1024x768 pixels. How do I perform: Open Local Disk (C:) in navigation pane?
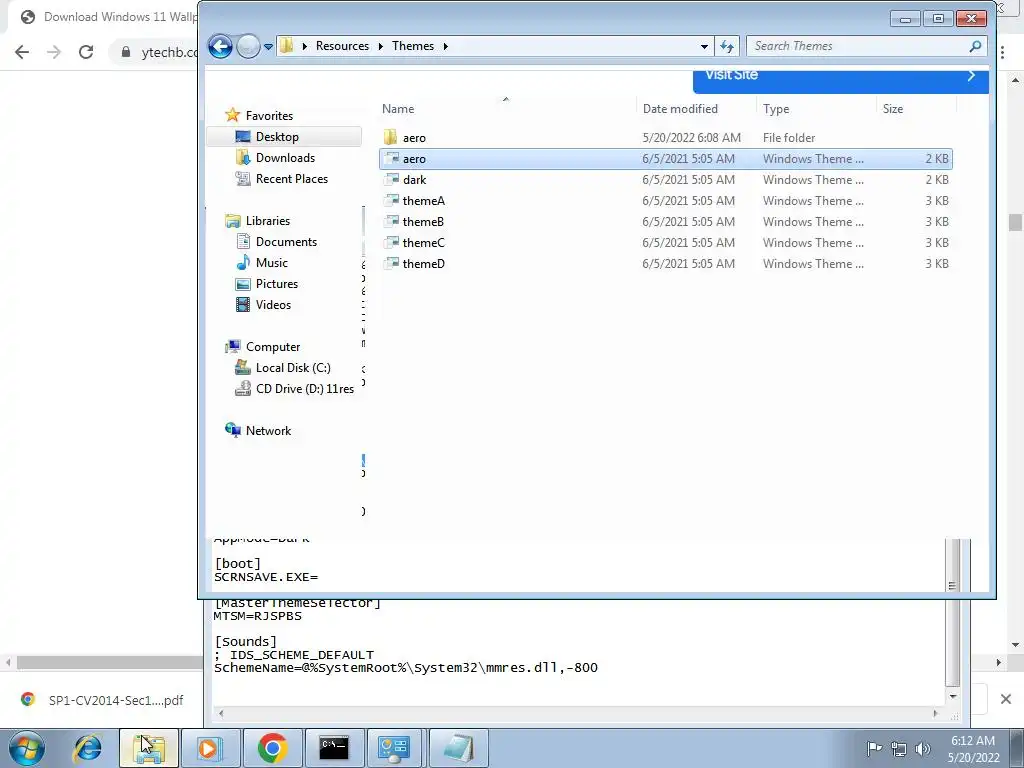[293, 368]
